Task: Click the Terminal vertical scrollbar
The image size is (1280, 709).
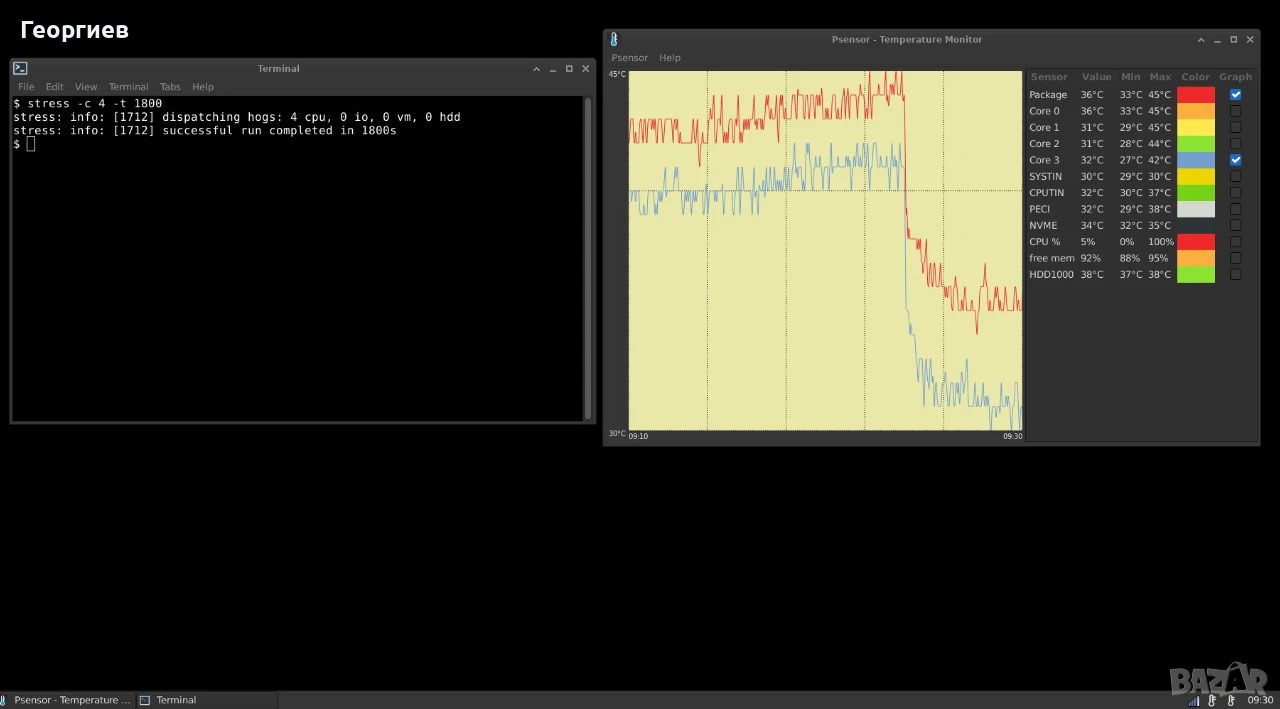Action: pos(588,258)
